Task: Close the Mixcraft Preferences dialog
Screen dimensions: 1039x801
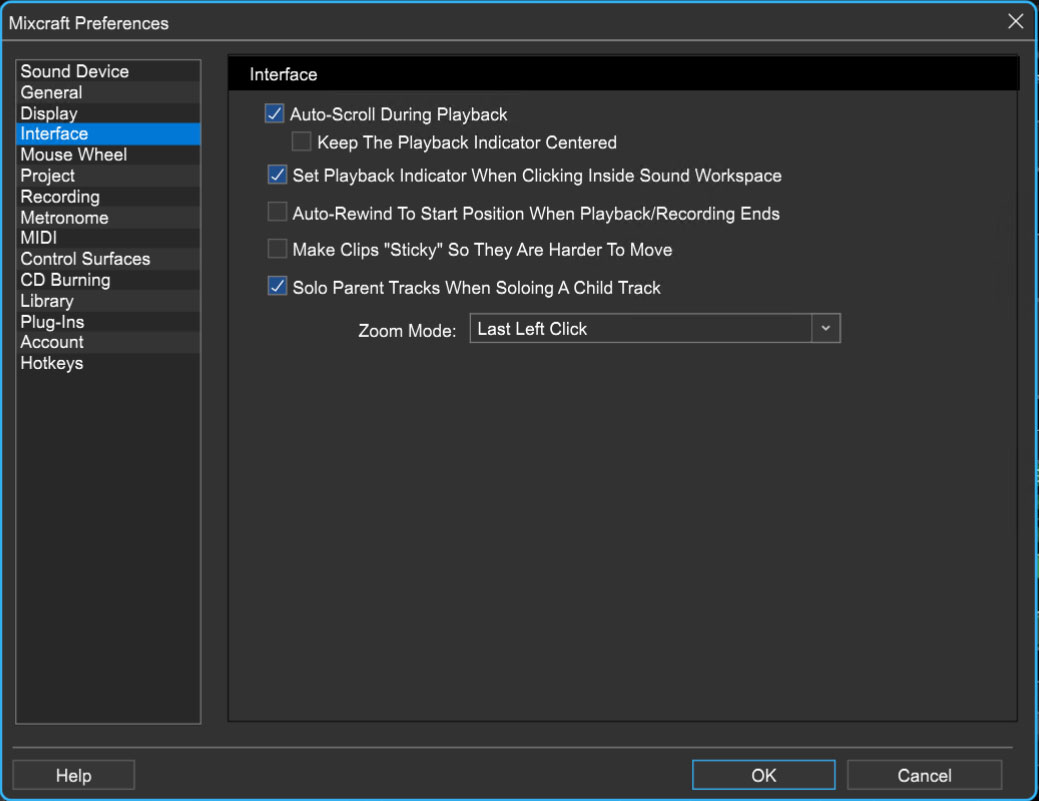Action: pyautogui.click(x=1015, y=21)
